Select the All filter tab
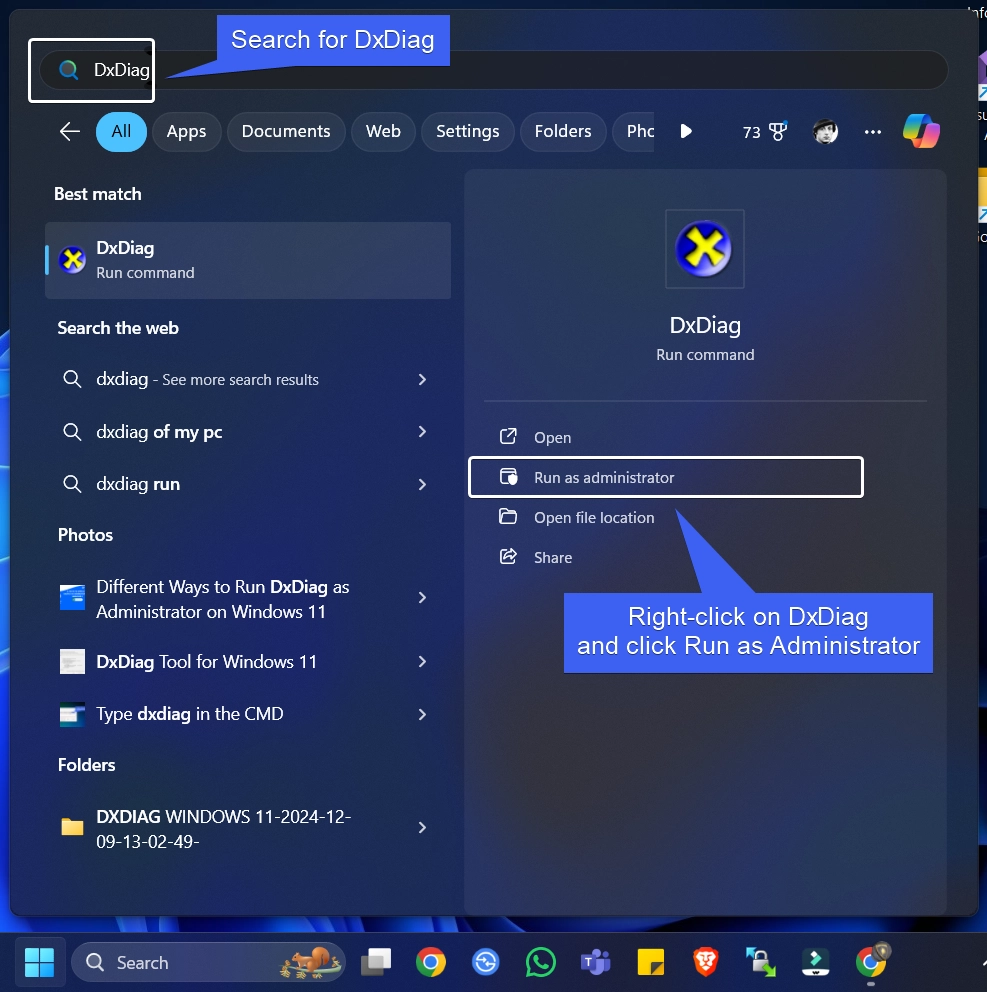 coord(121,132)
